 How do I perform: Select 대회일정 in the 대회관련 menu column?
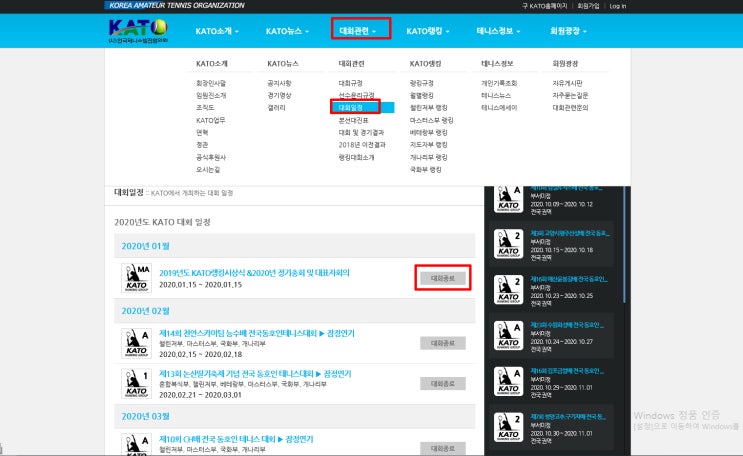[351, 108]
